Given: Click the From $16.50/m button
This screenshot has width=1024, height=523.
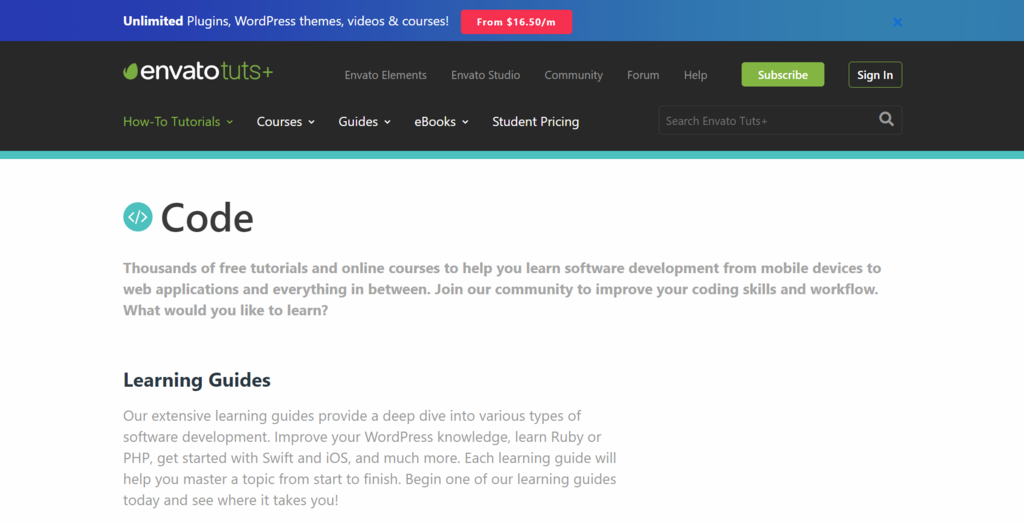Looking at the screenshot, I should click(516, 22).
